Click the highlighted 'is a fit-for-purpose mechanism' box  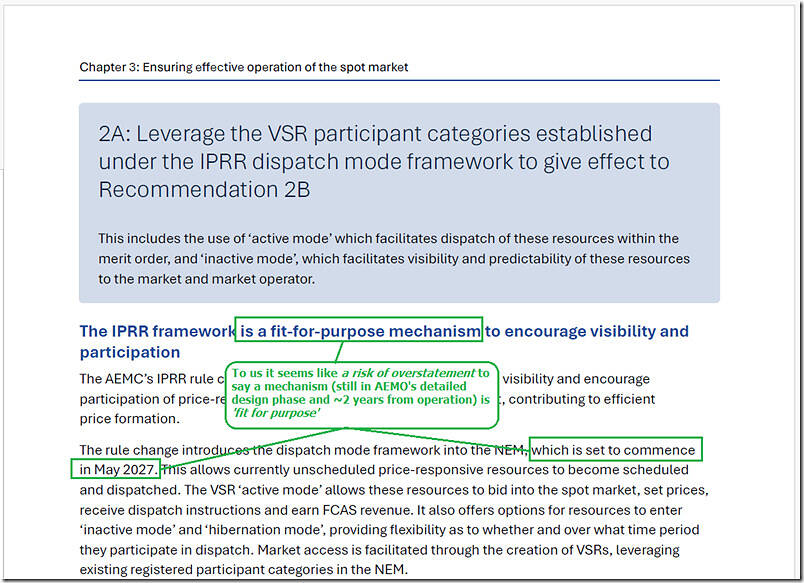coord(359,331)
